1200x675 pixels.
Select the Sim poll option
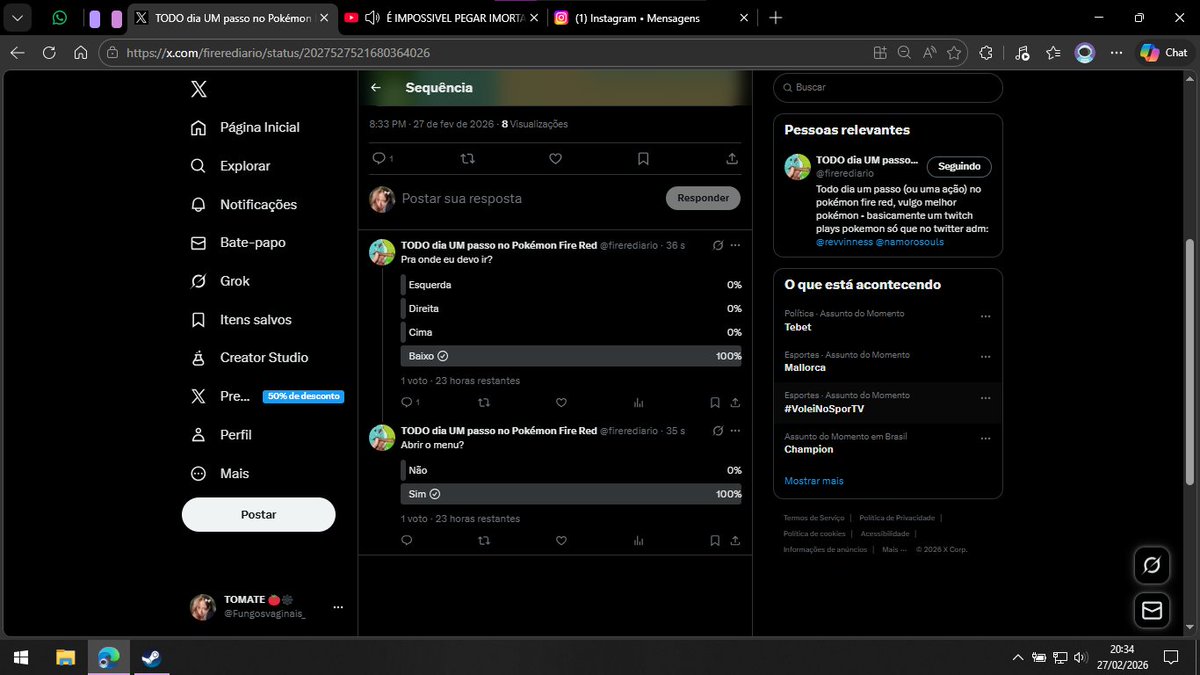pos(571,494)
